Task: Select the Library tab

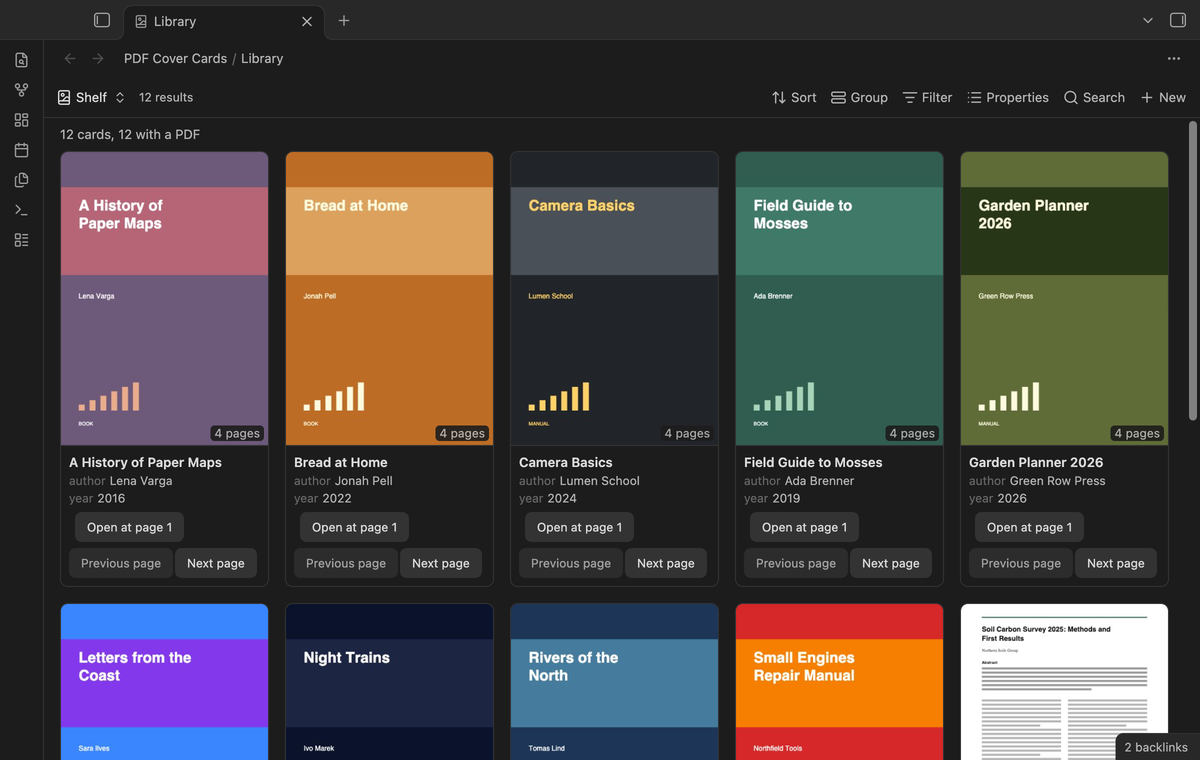Action: point(222,21)
